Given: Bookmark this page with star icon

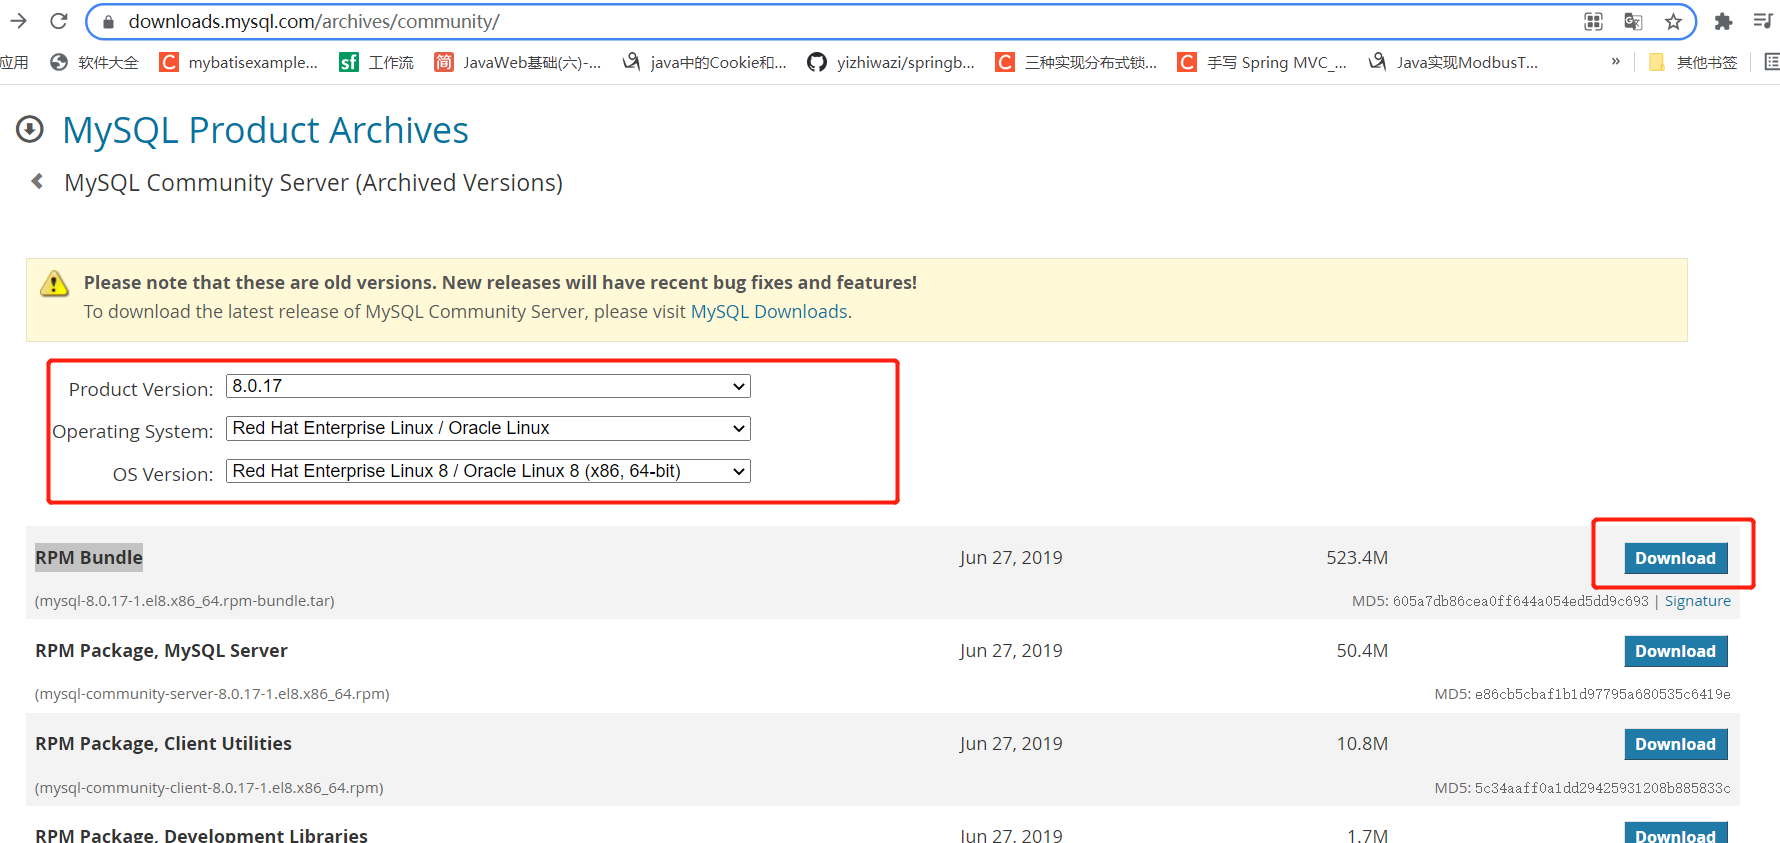Looking at the screenshot, I should [1673, 21].
